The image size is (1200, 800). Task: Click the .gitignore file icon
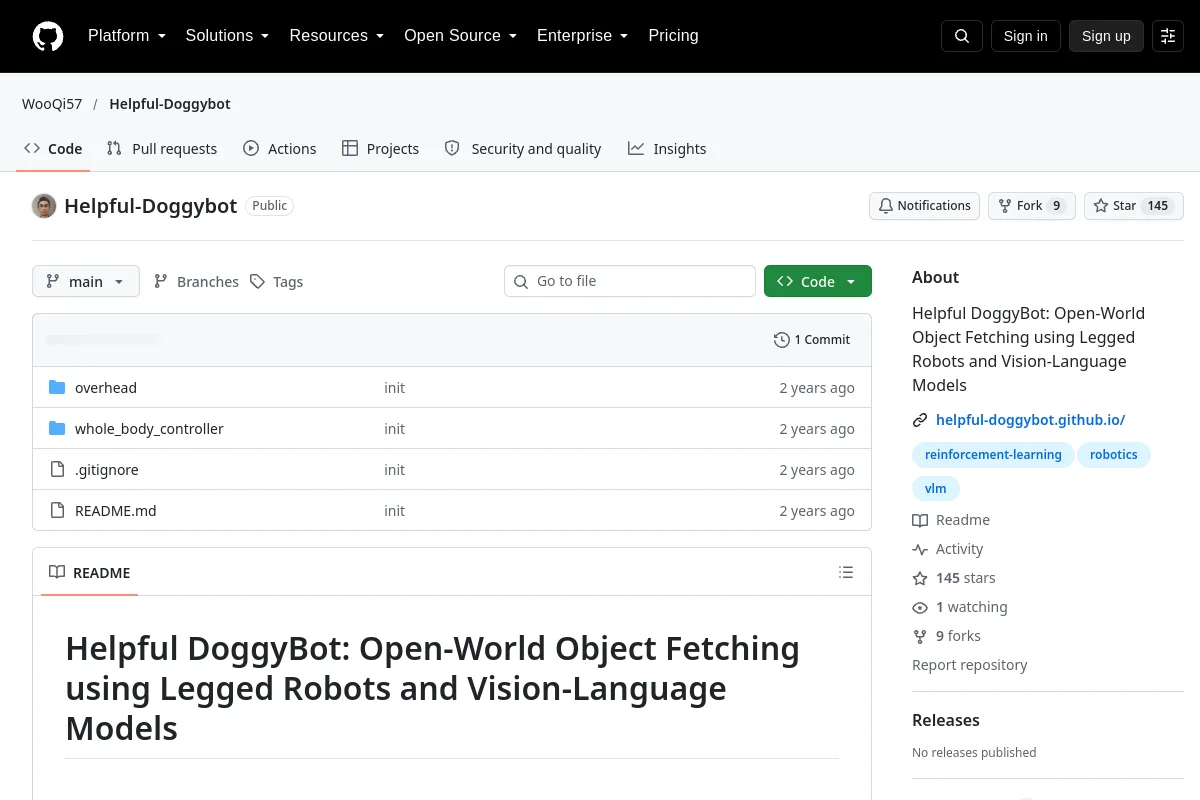pyautogui.click(x=57, y=470)
